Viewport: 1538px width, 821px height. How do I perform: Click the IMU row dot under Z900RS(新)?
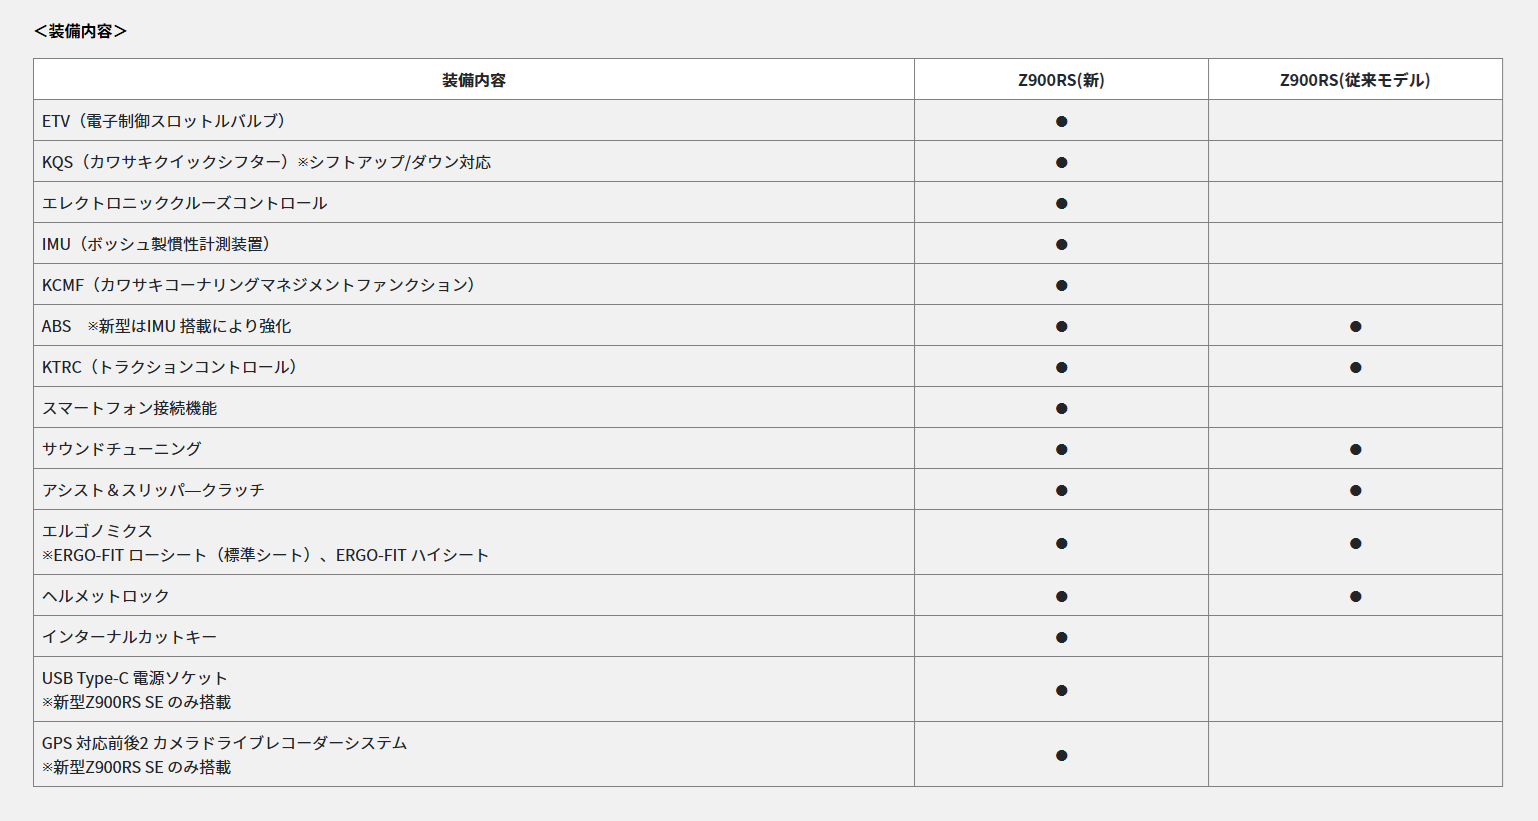point(1061,244)
